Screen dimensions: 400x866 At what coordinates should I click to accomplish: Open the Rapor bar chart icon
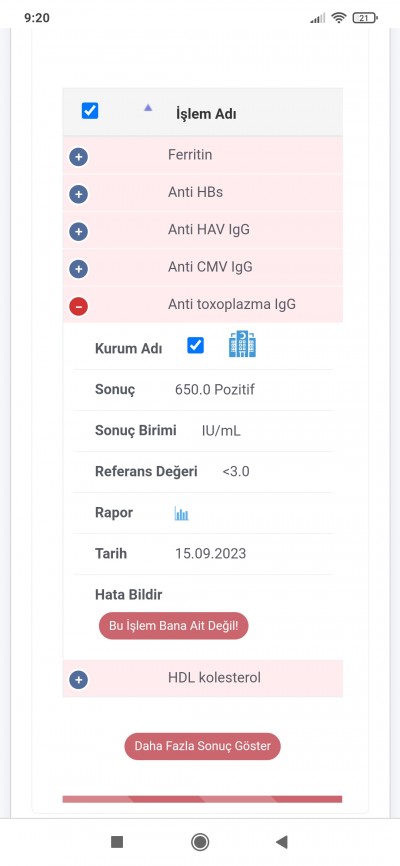click(x=181, y=514)
